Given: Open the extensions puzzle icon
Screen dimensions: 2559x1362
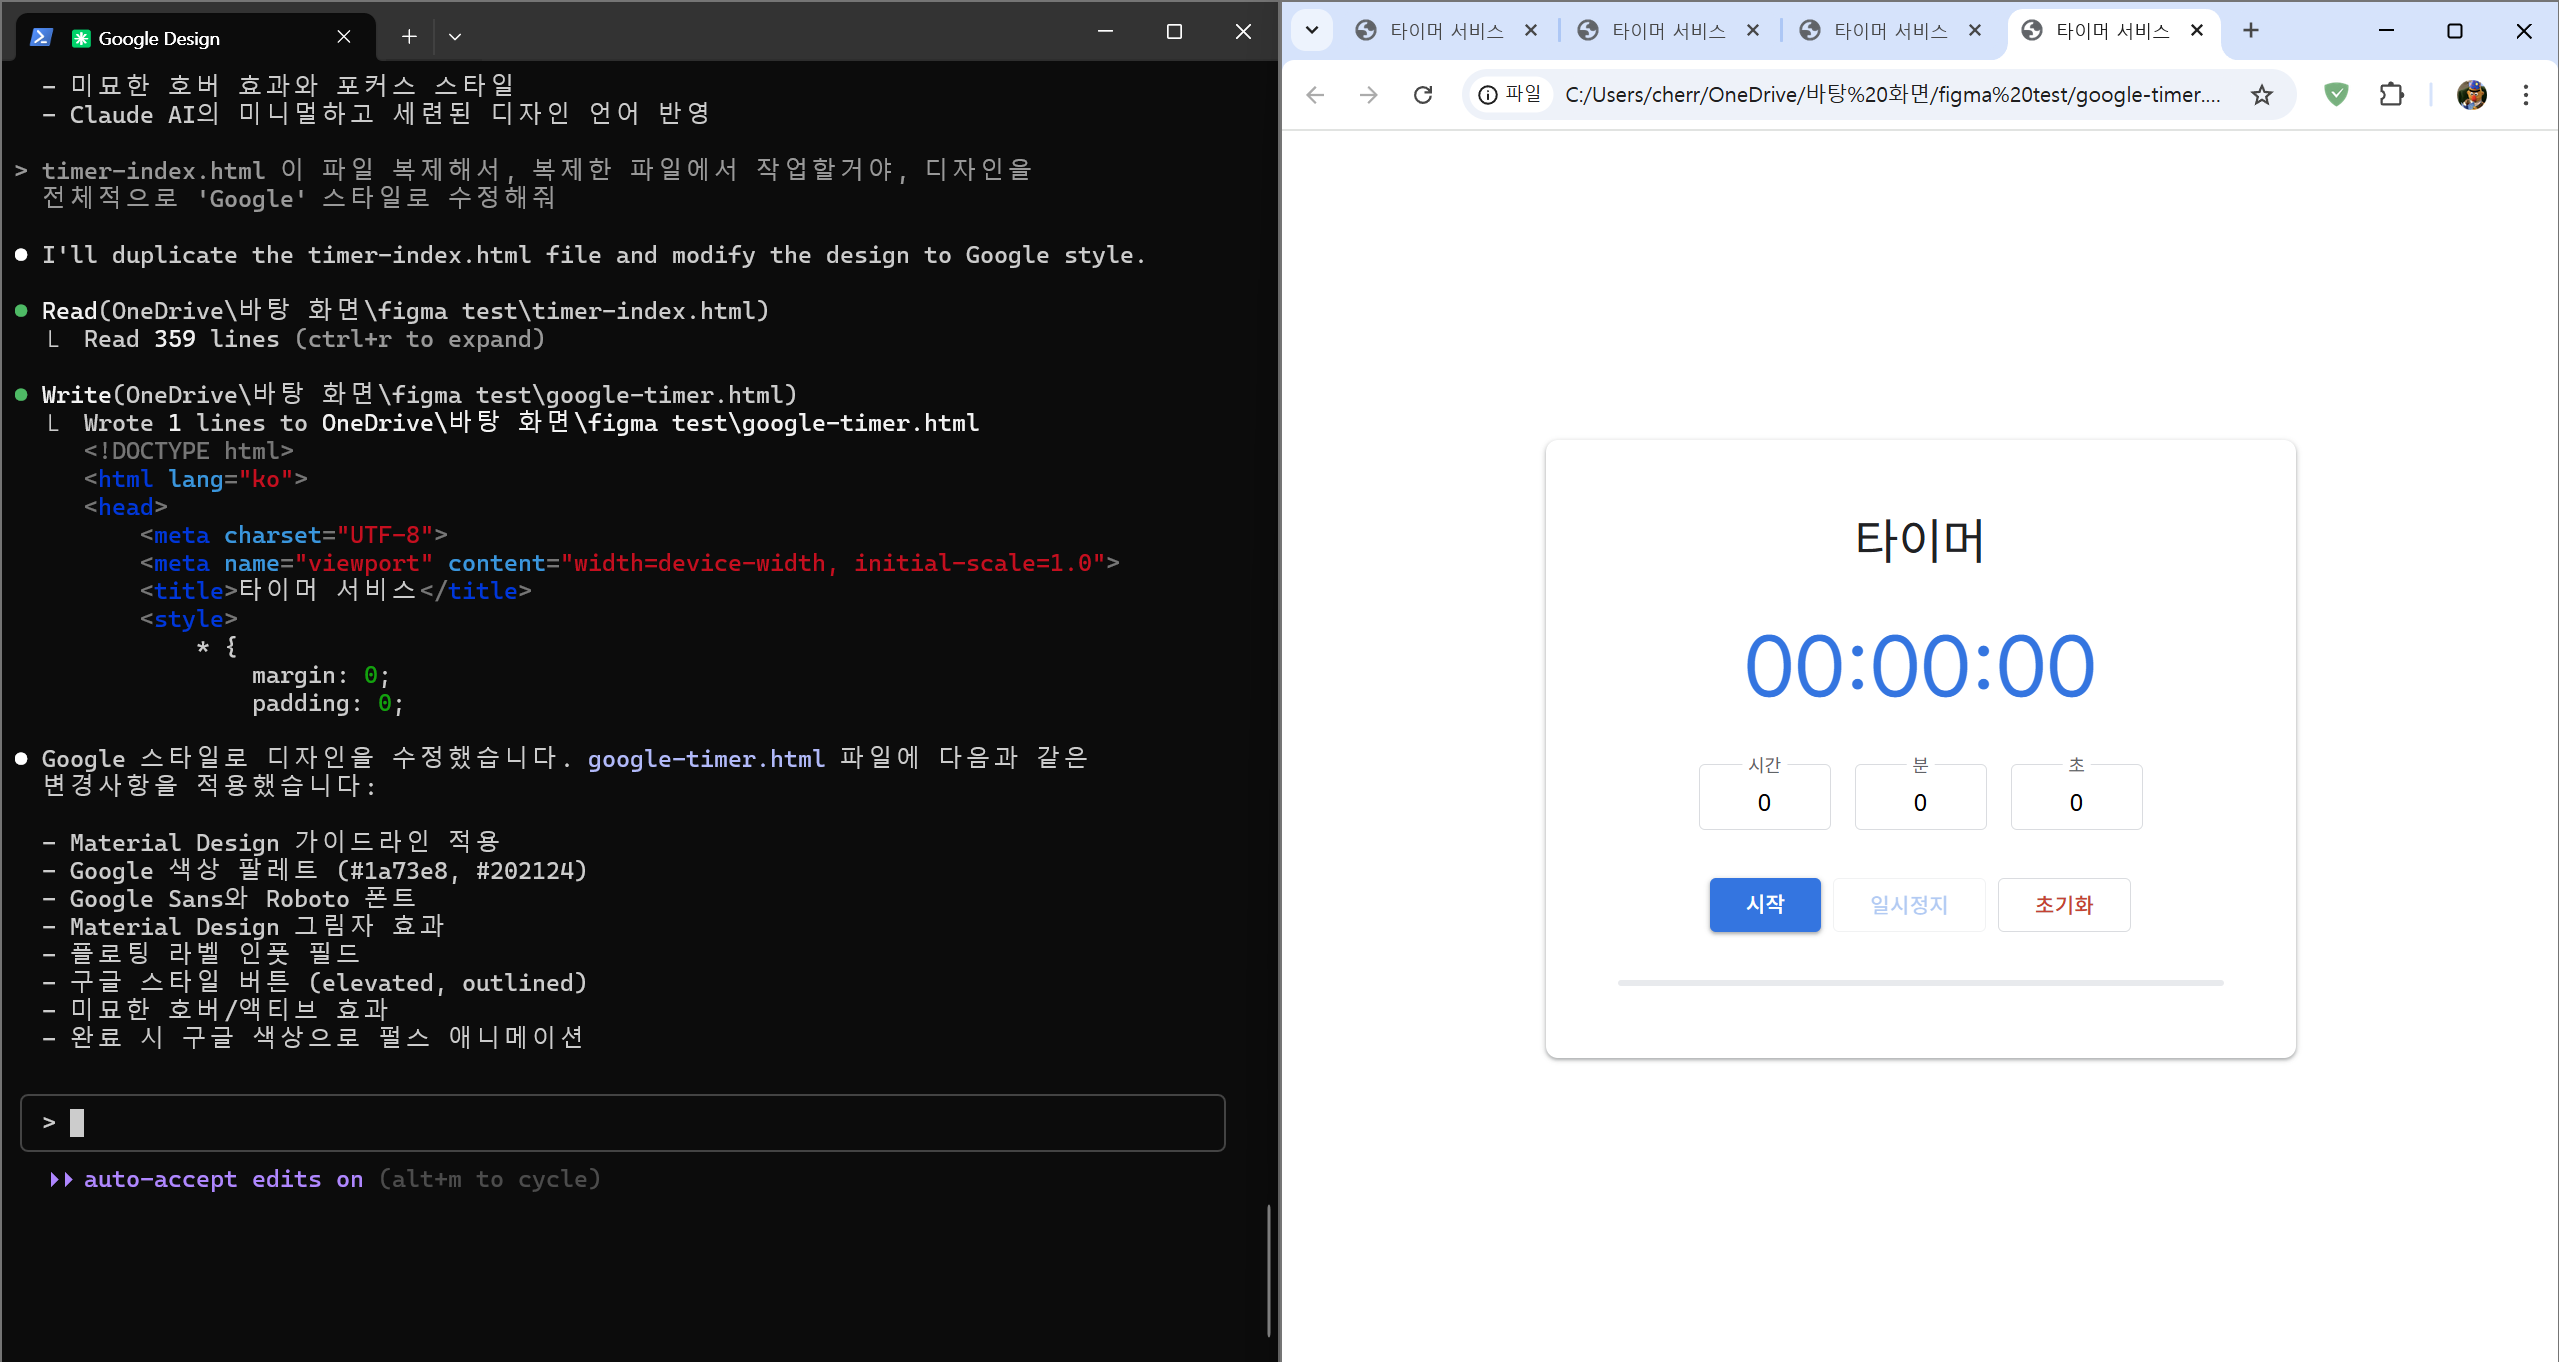Looking at the screenshot, I should (2391, 95).
